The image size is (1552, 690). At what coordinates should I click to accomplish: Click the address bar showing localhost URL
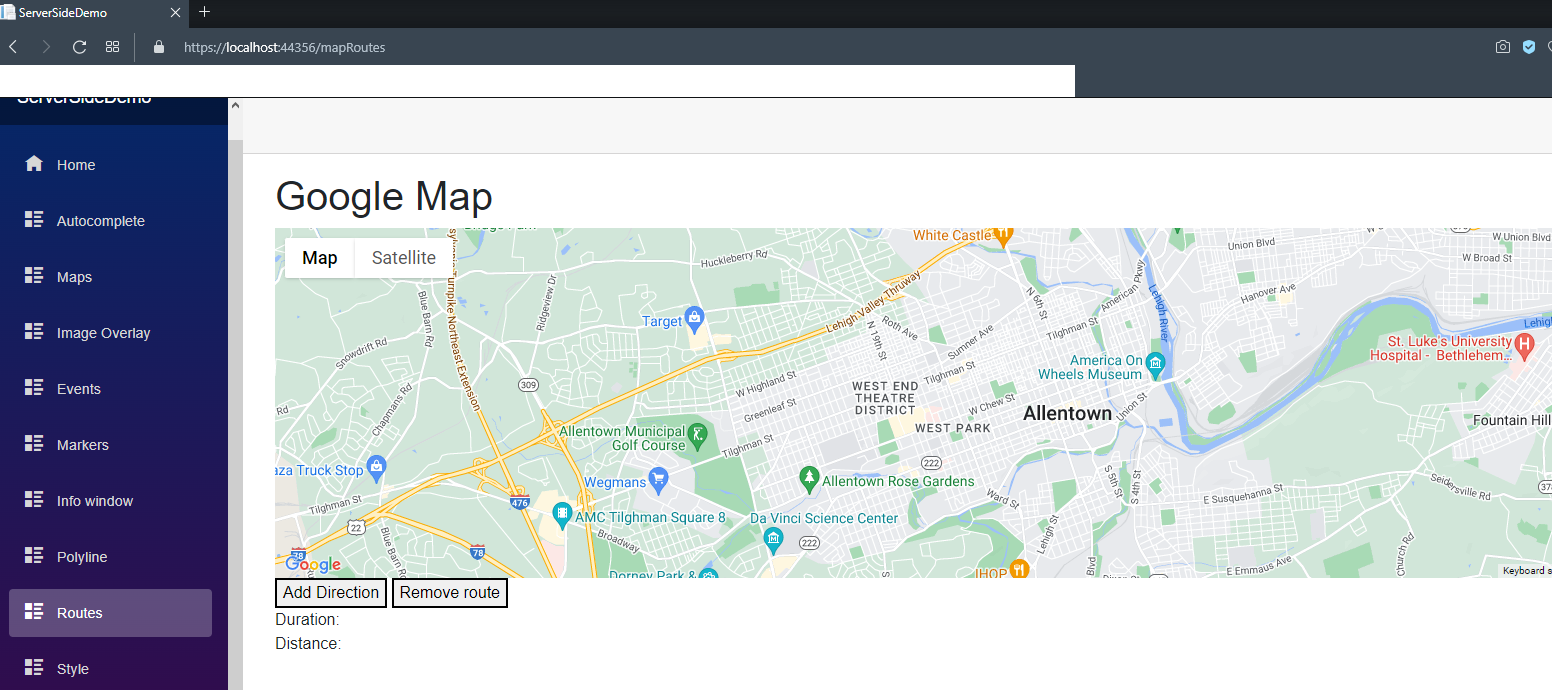284,46
